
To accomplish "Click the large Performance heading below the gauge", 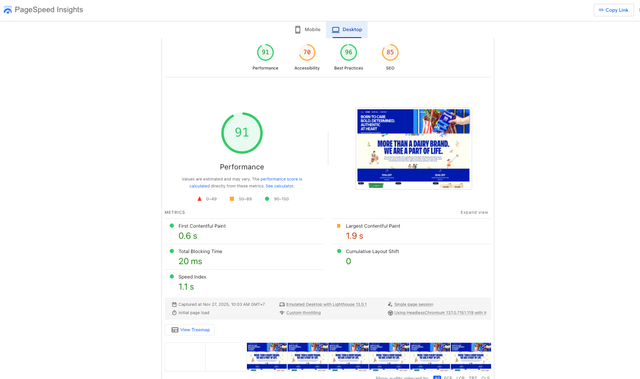I will point(242,167).
